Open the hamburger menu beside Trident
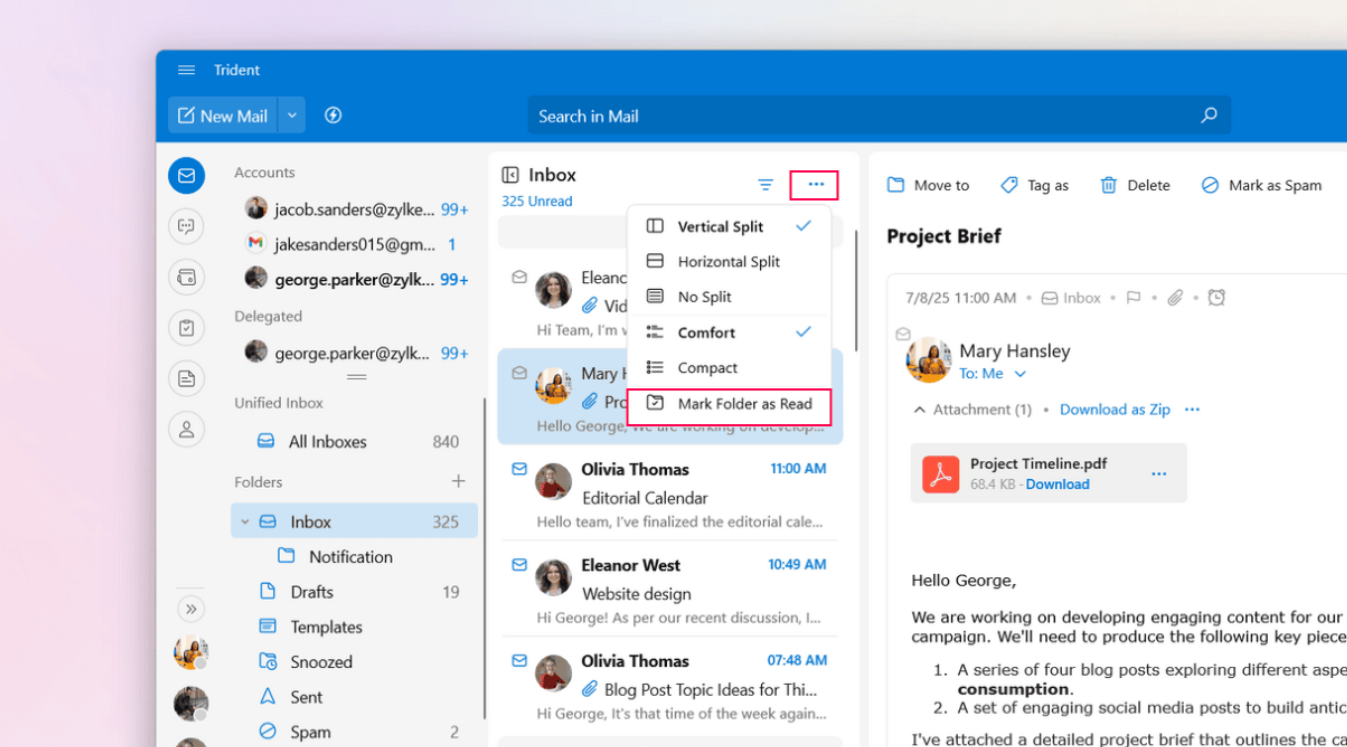This screenshot has height=747, width=1347. (x=186, y=70)
